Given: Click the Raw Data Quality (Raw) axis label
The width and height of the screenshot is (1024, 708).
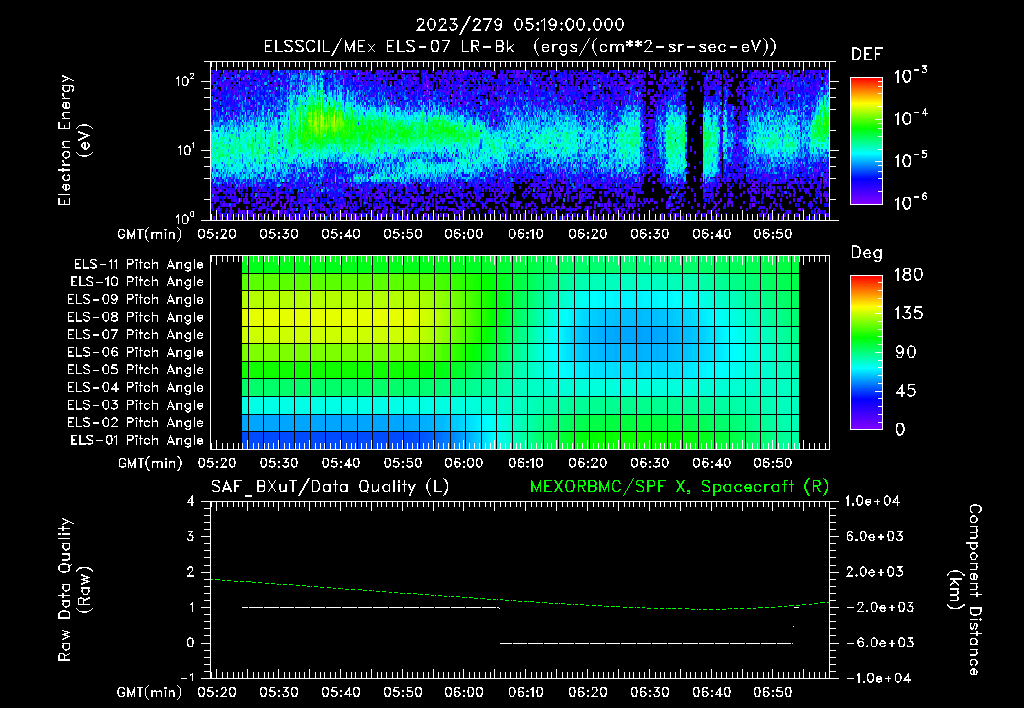Looking at the screenshot, I should [x=74, y=589].
